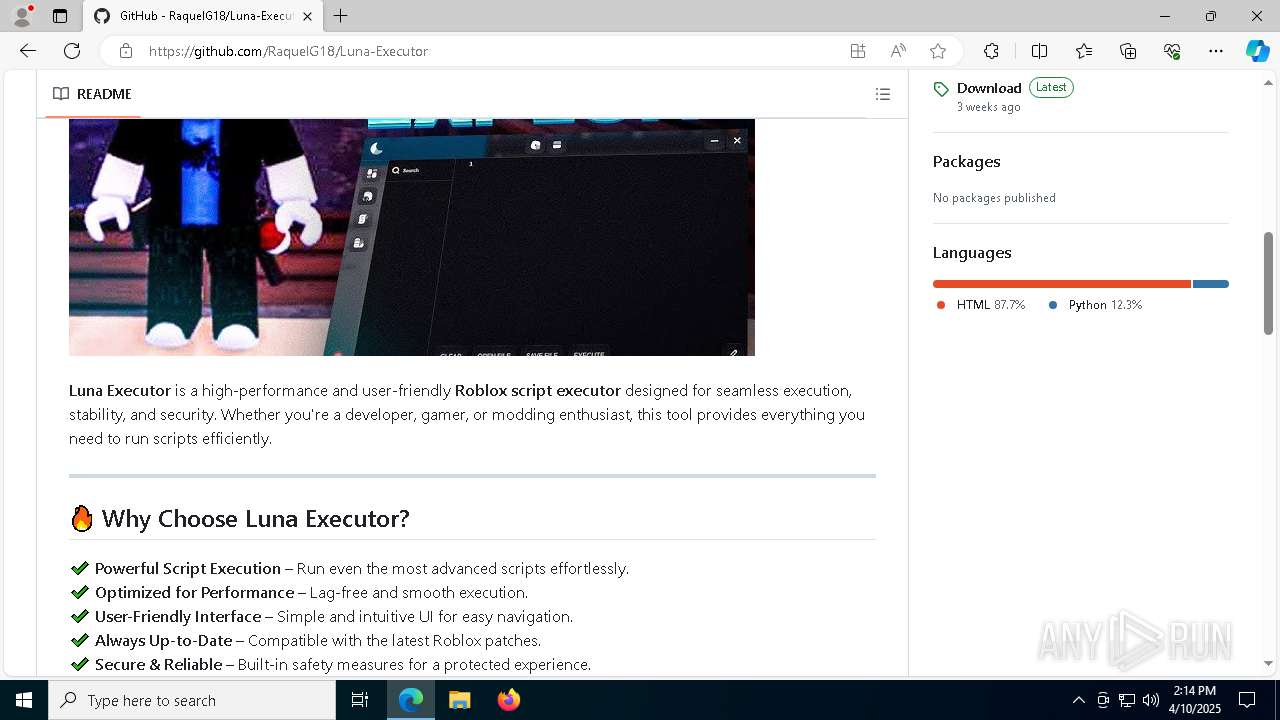Open the volume control tray icon
The image size is (1280, 720).
[x=1151, y=700]
